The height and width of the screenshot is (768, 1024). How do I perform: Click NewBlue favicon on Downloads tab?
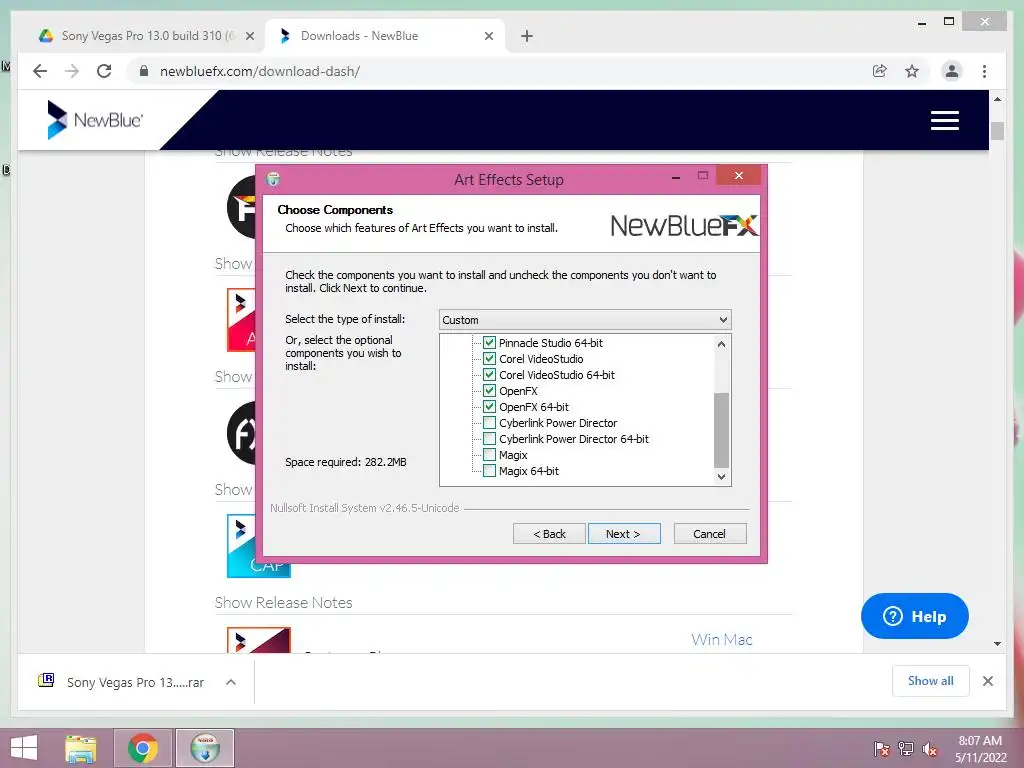(285, 36)
